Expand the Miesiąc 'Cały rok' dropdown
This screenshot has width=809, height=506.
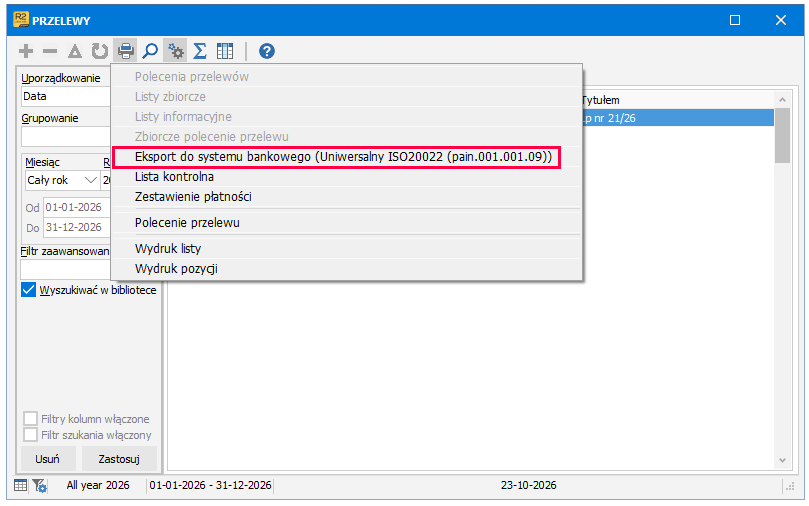91,180
